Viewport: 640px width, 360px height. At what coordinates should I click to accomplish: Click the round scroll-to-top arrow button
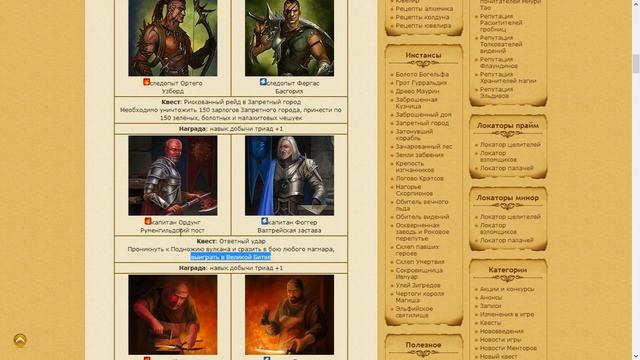pyautogui.click(x=20, y=340)
